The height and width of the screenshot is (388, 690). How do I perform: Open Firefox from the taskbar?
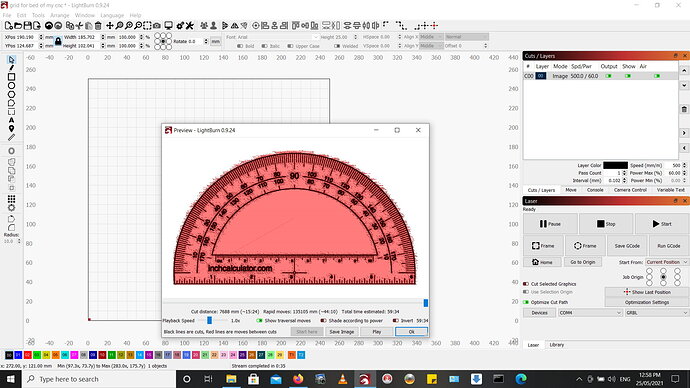tap(298, 379)
